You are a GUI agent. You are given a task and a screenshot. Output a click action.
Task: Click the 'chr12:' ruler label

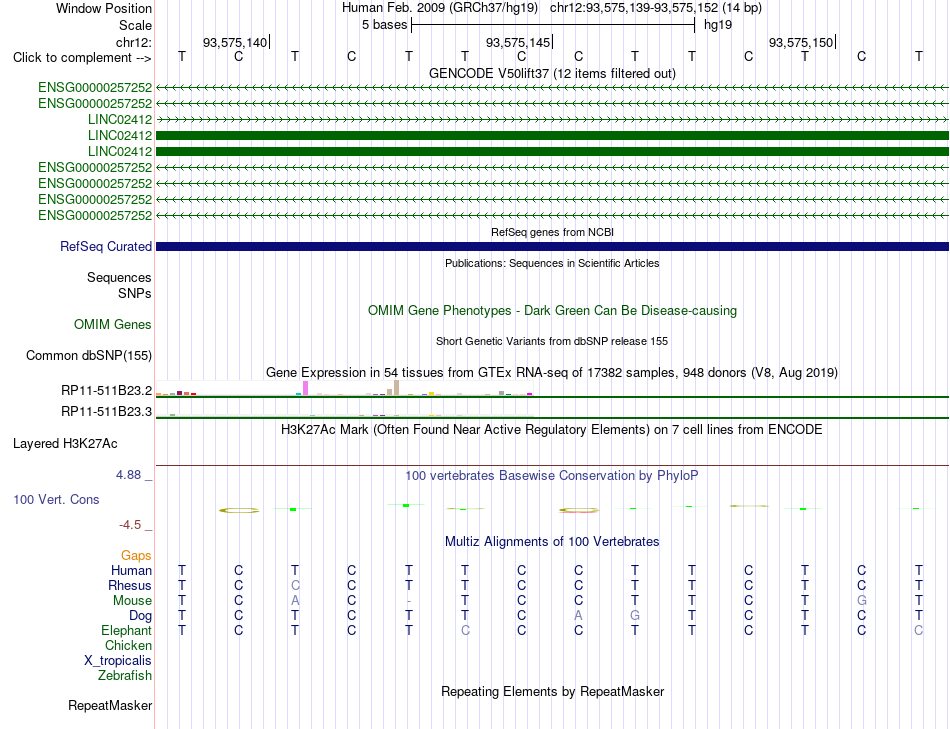point(133,42)
